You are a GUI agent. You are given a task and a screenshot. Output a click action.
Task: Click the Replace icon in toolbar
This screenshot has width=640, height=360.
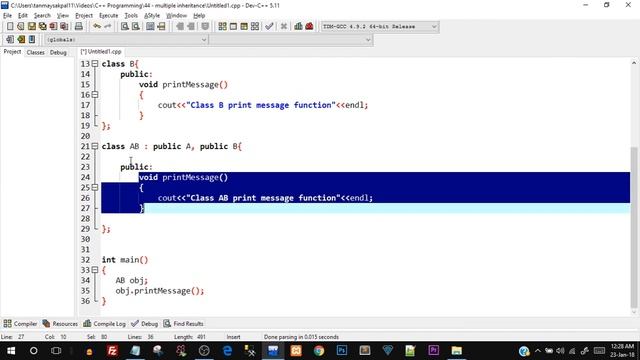(136, 27)
